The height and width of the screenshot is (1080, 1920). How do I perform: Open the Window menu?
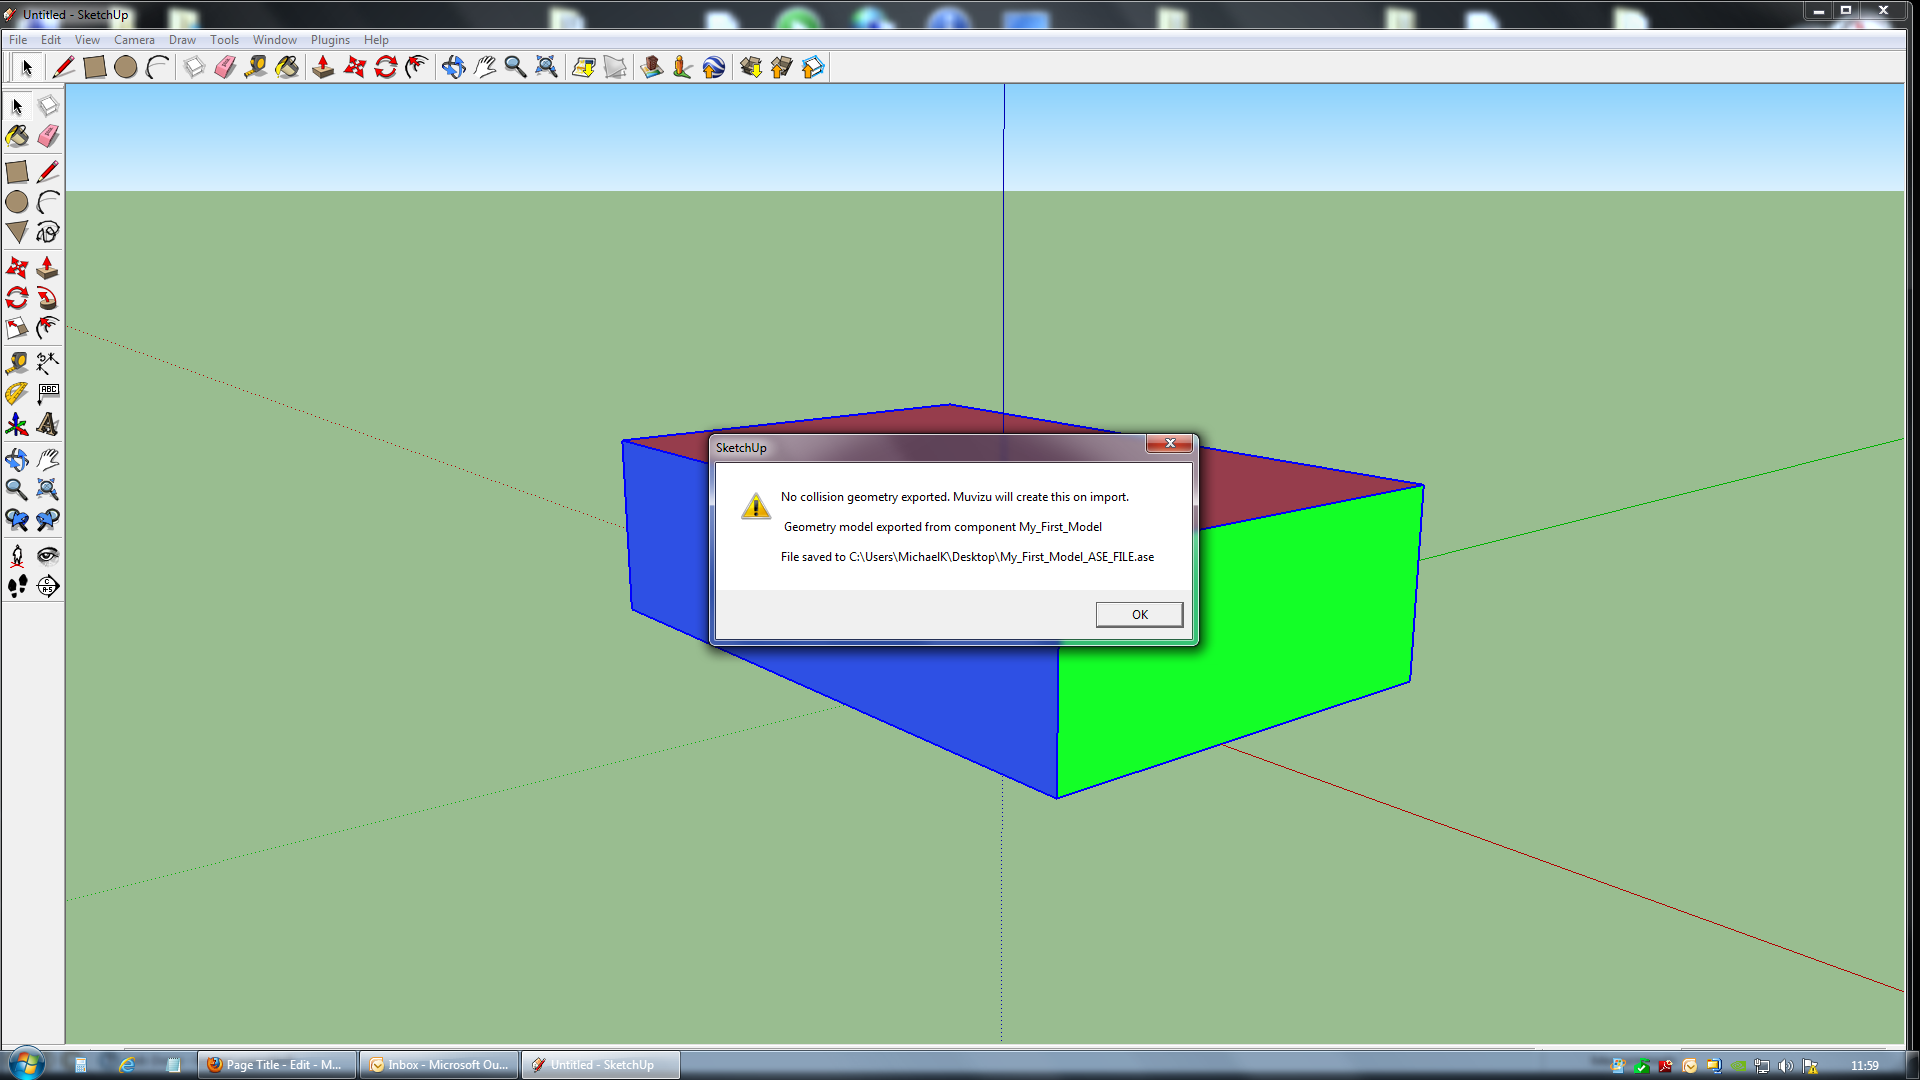(274, 40)
